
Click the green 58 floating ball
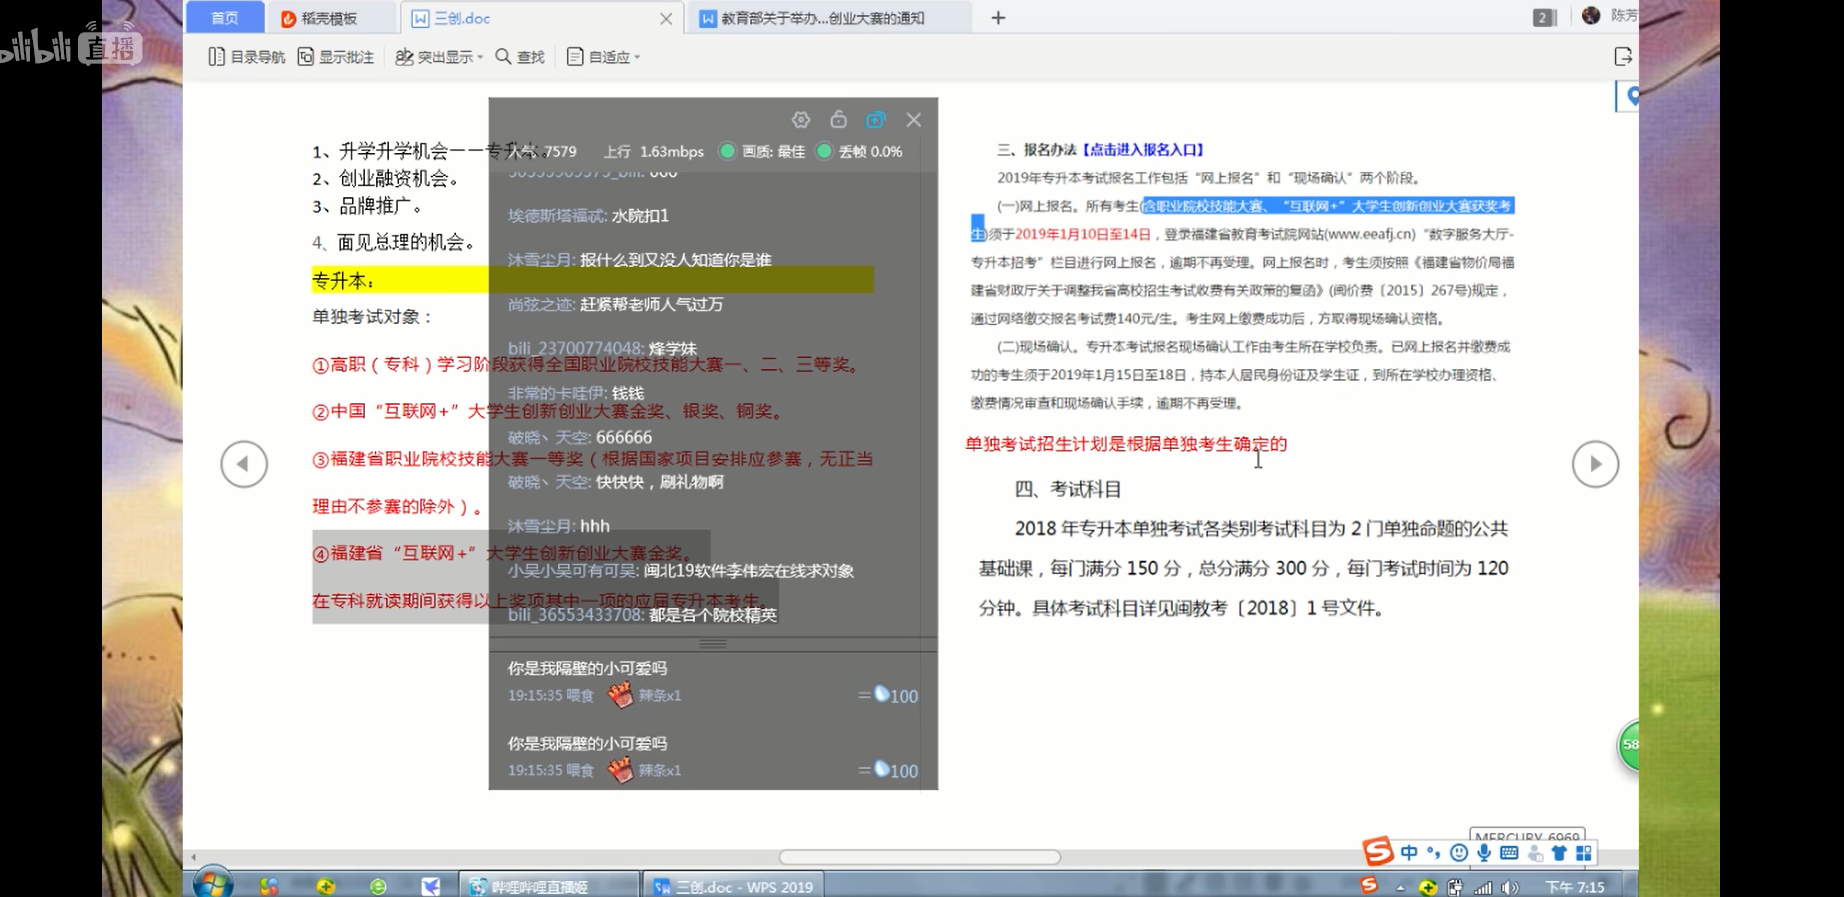click(1629, 745)
